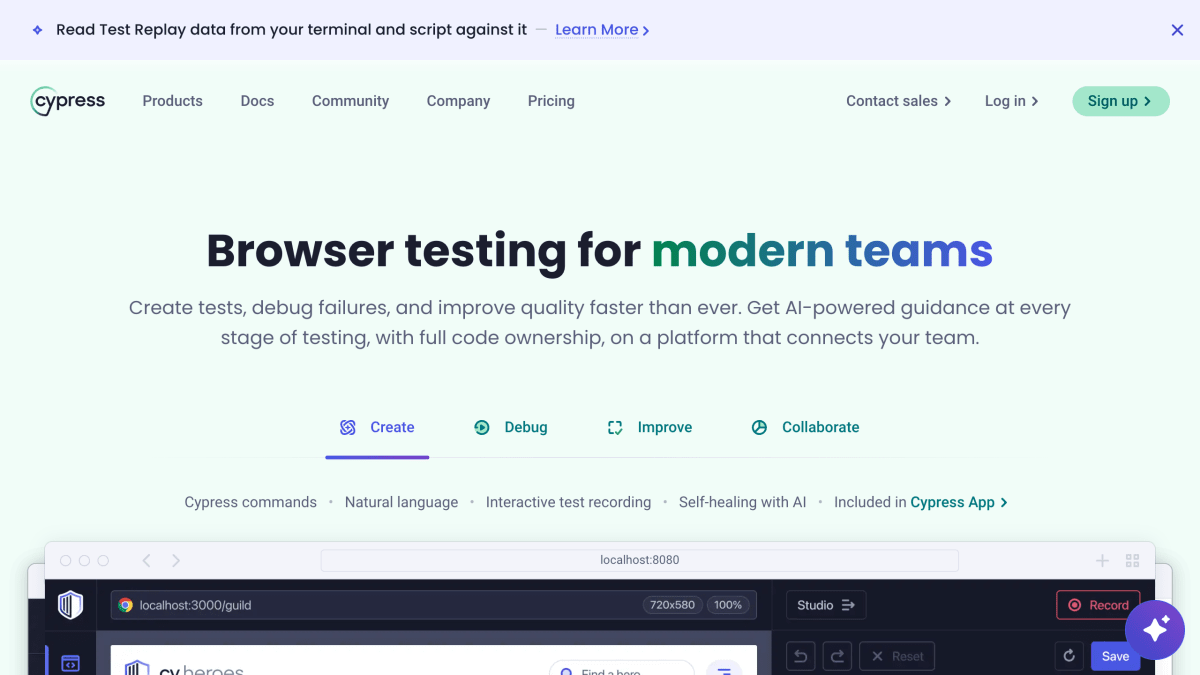Open Learn More link in banner
The image size is (1200, 675).
click(x=602, y=30)
